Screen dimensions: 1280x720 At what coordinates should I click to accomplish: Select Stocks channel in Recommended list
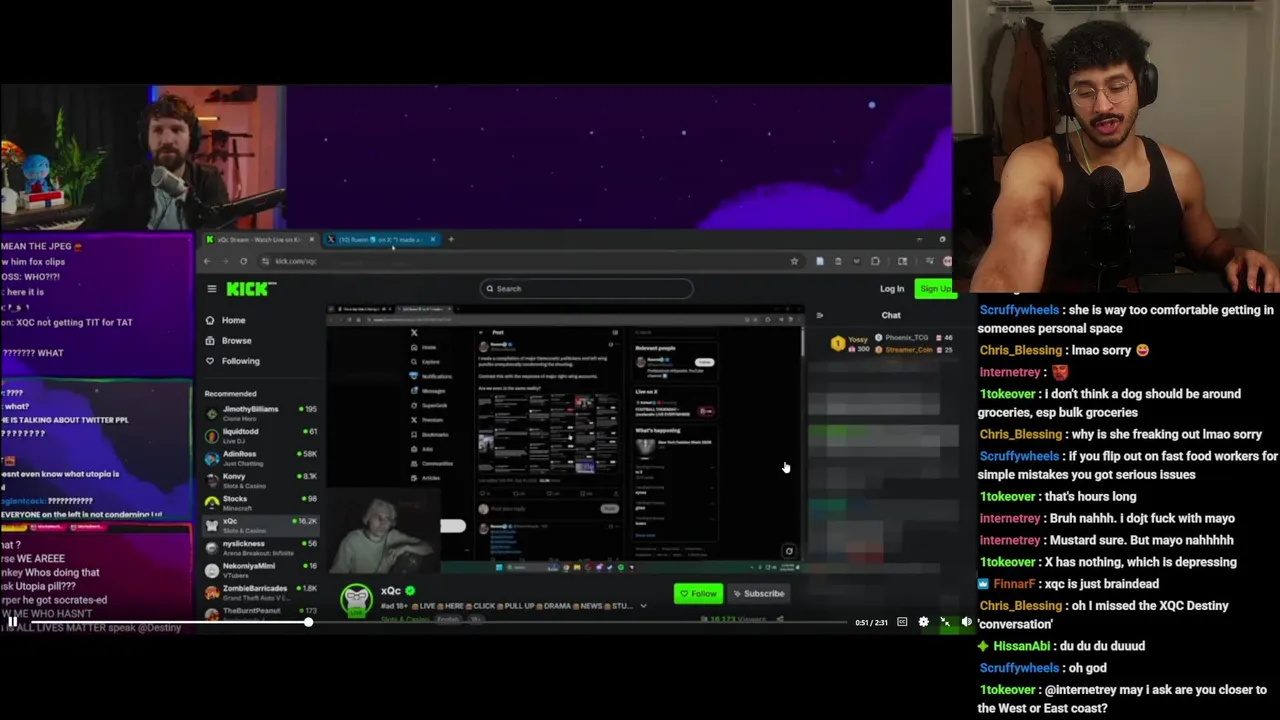260,501
